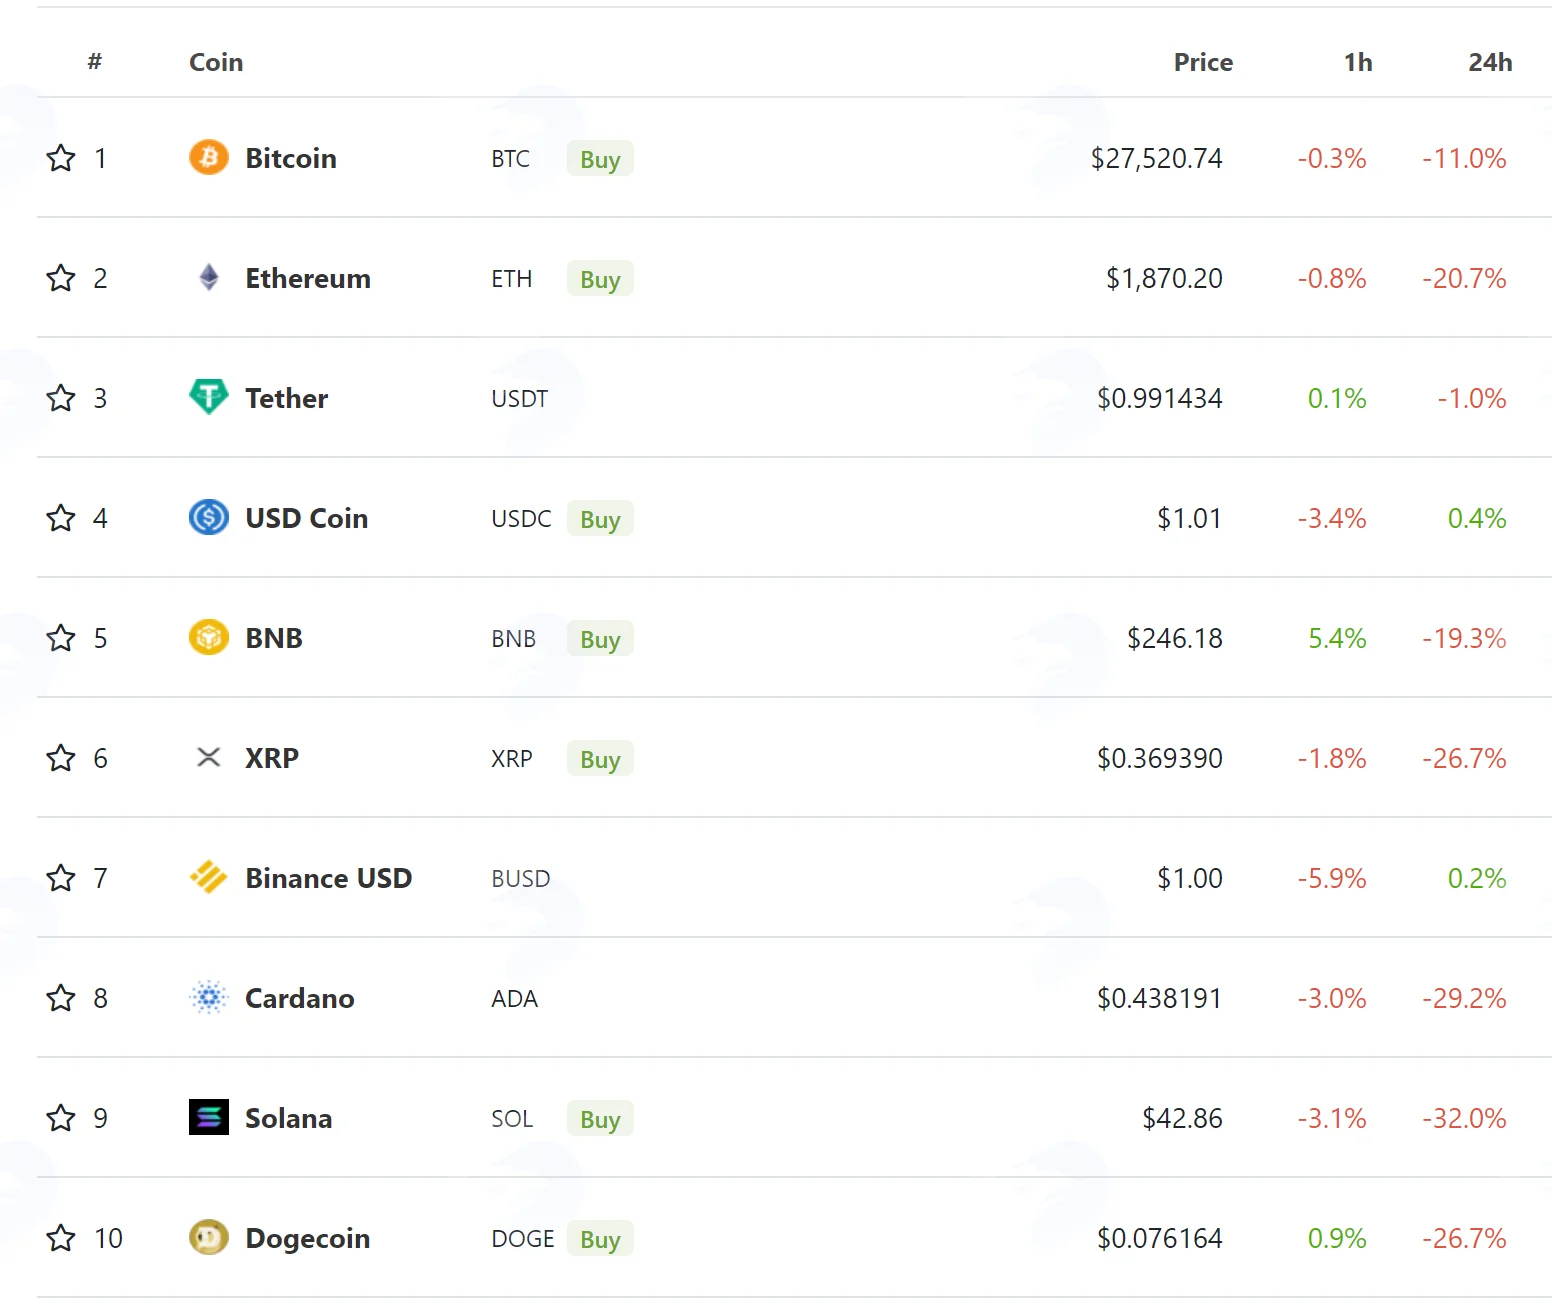Click the Buy button next to SOL
This screenshot has width=1552, height=1304.
[x=600, y=1119]
